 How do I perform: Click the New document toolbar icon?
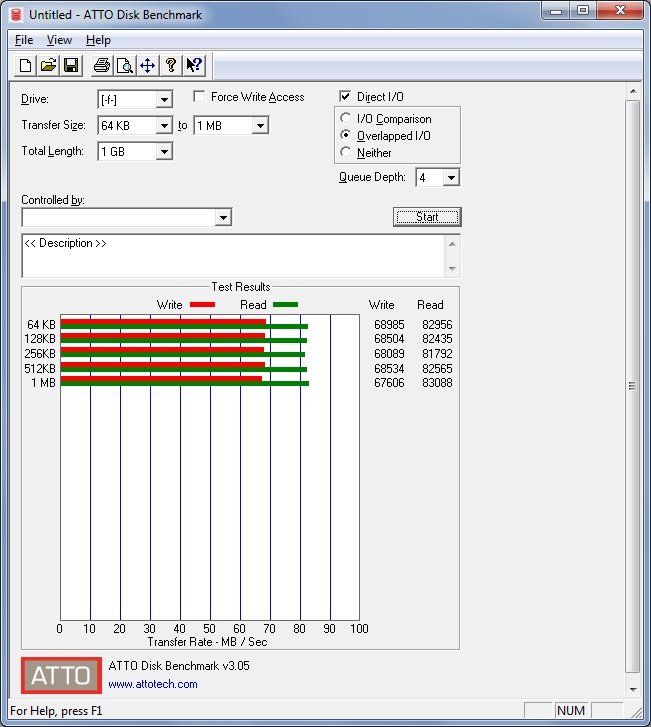(26, 65)
